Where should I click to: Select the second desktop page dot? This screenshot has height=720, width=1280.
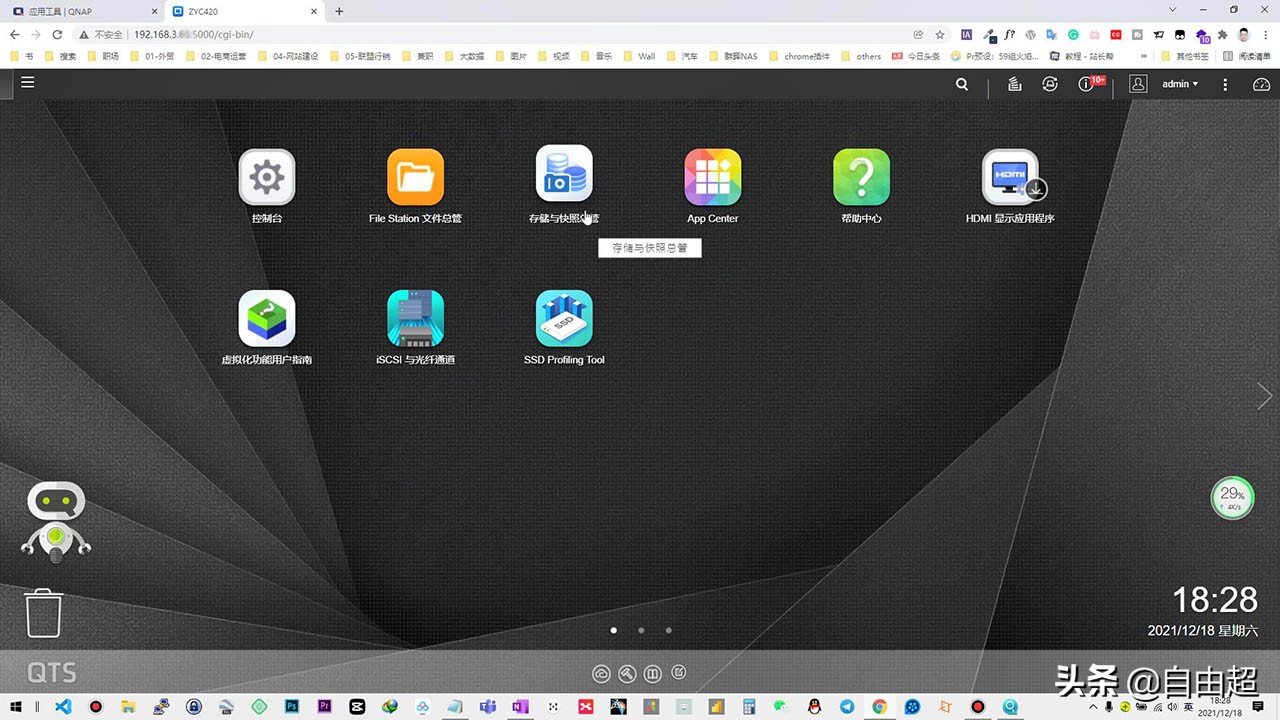641,630
